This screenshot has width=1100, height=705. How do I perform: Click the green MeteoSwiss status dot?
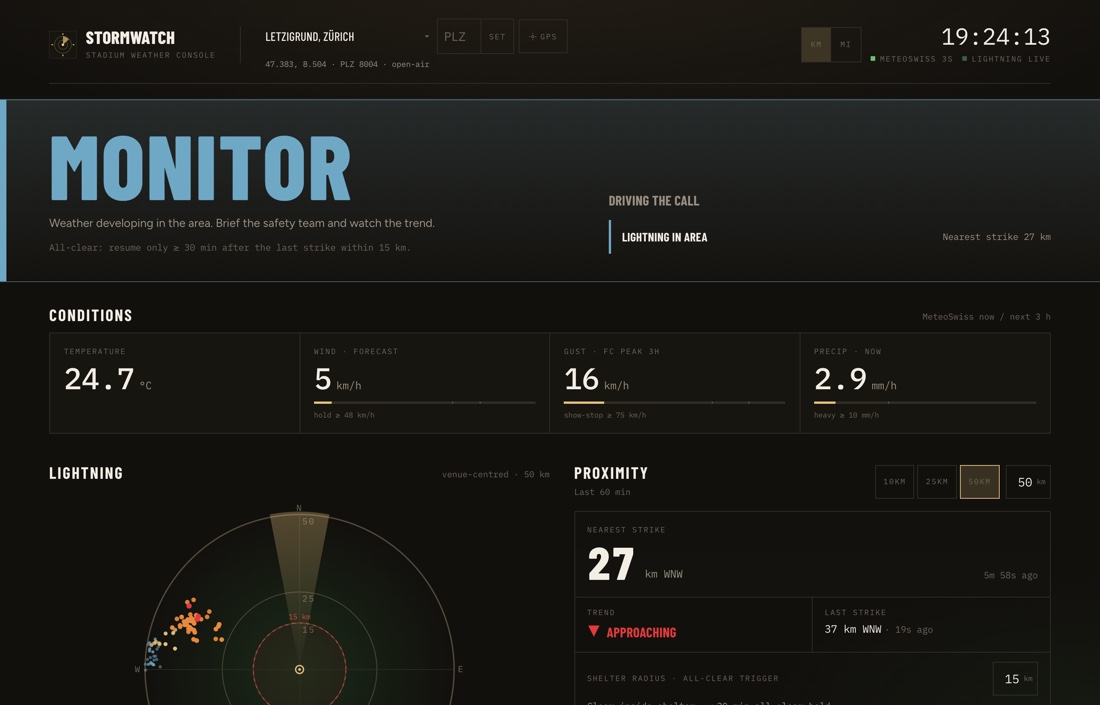873,59
